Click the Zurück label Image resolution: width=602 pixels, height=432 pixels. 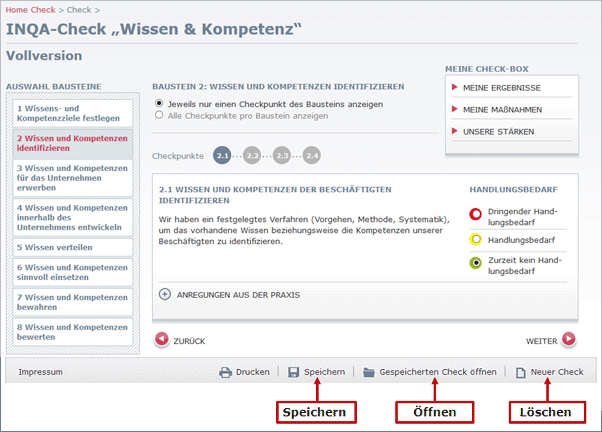[x=189, y=341]
